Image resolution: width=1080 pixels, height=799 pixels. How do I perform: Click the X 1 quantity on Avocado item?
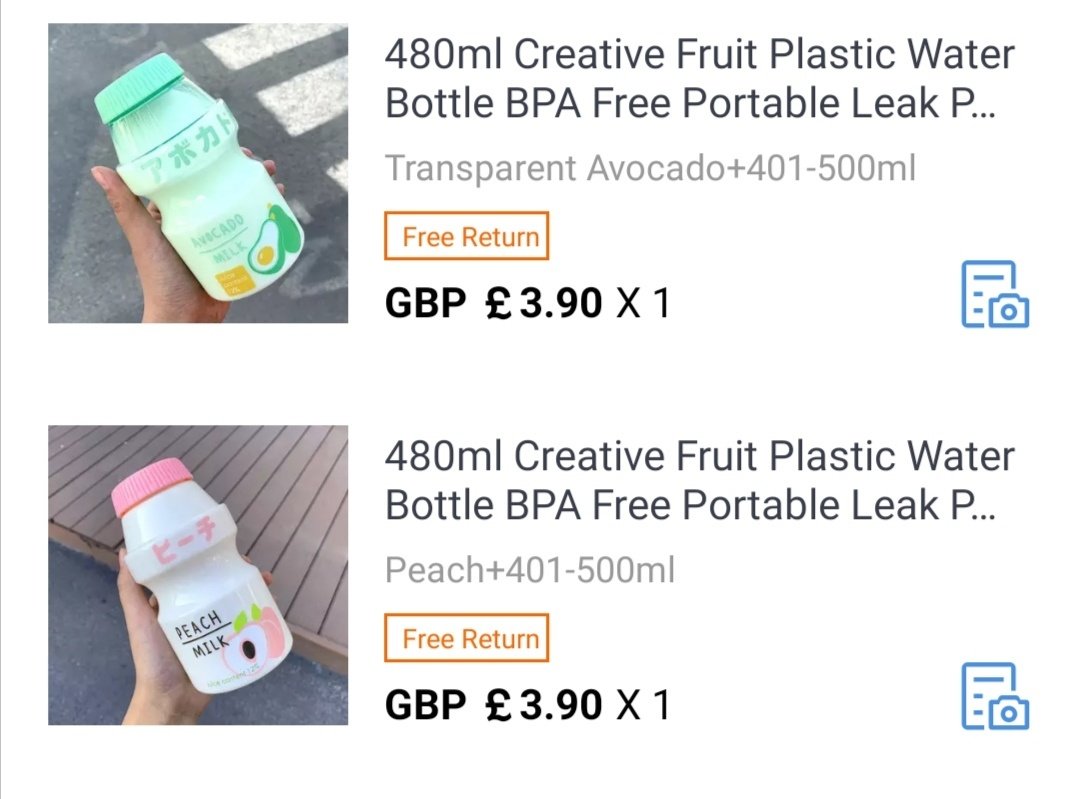[x=643, y=303]
